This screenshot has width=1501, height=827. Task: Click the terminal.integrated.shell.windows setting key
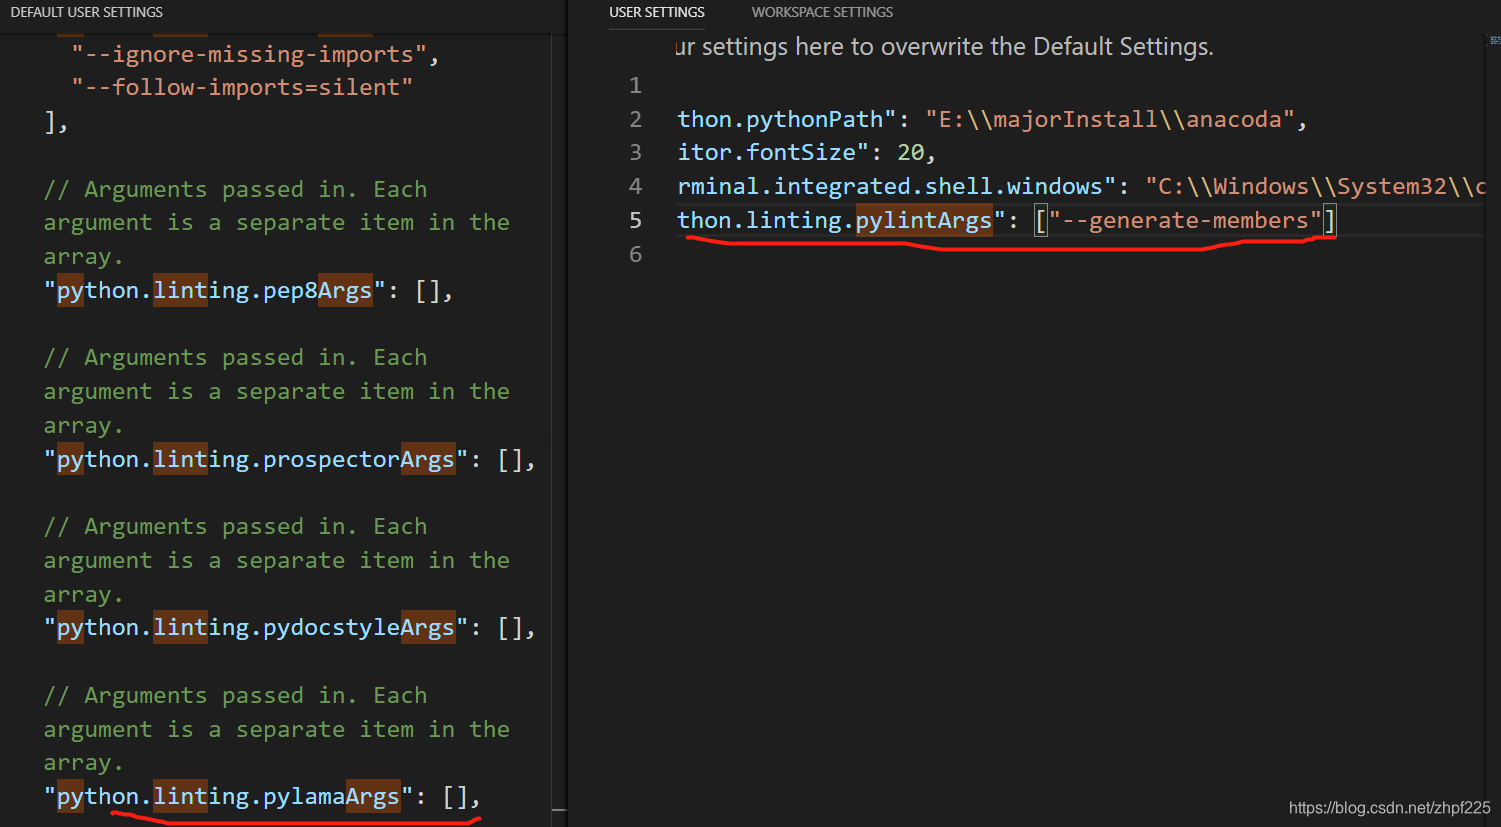coord(897,187)
